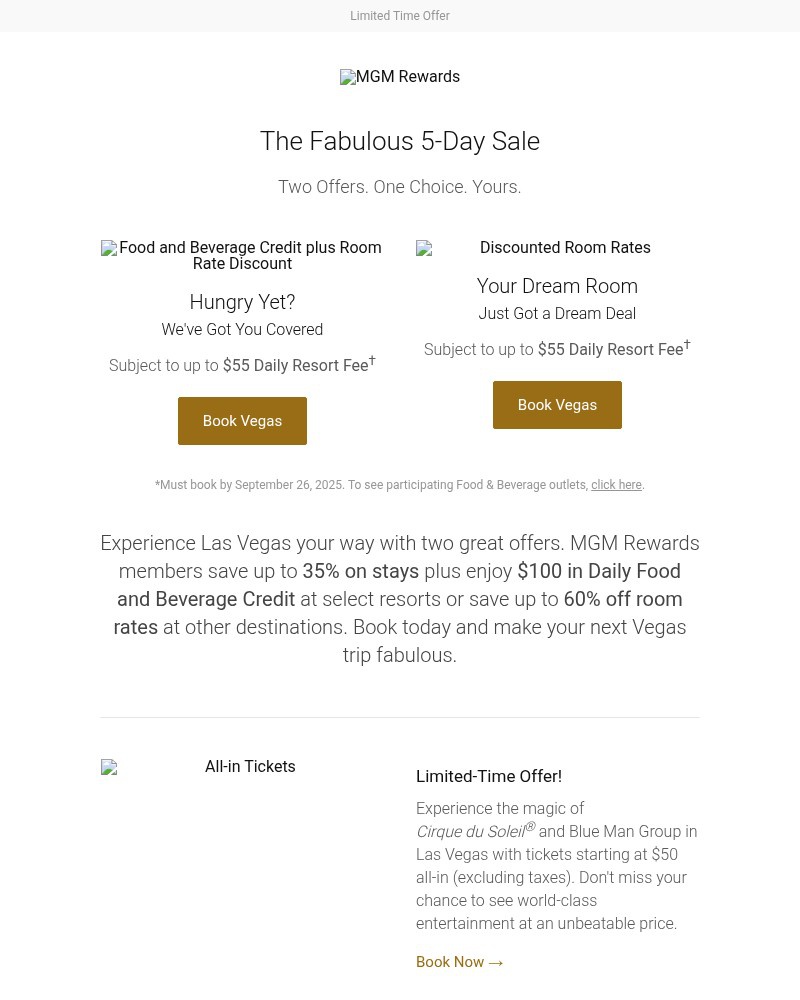
Task: Click the All-in Tickets image caption
Action: pos(250,767)
